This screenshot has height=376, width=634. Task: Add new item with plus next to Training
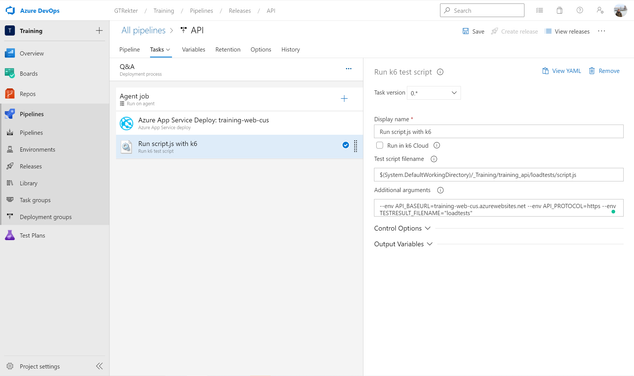click(x=99, y=30)
